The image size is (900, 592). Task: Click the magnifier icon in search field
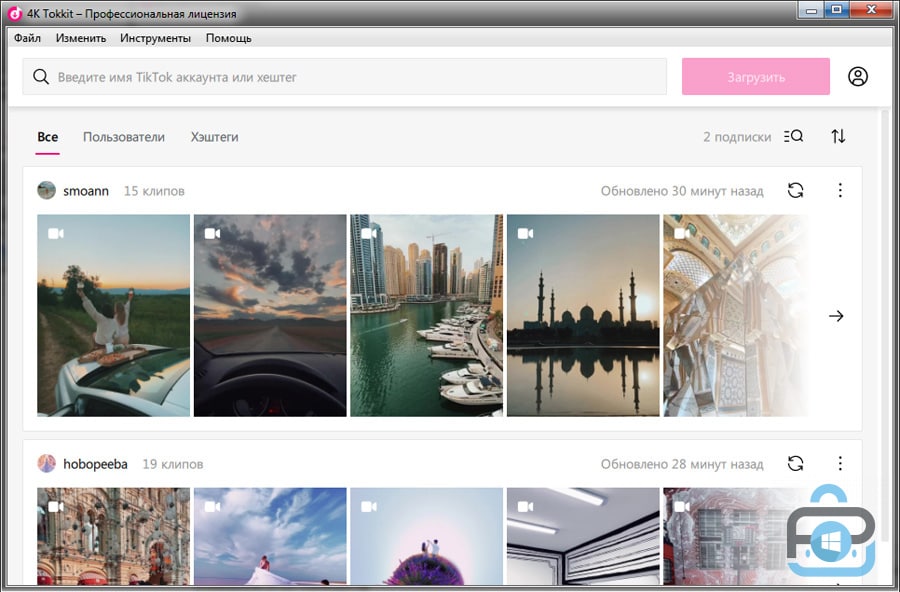[41, 76]
